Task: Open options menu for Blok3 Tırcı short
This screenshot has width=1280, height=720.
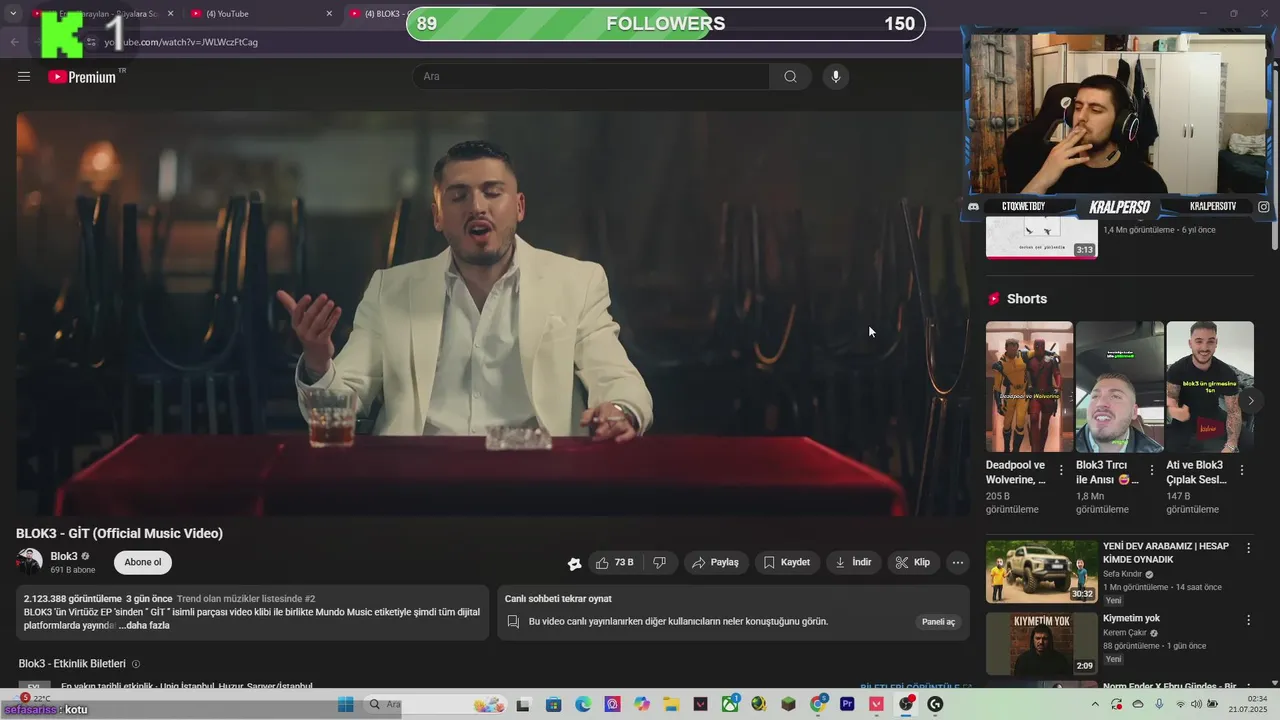Action: (1152, 470)
